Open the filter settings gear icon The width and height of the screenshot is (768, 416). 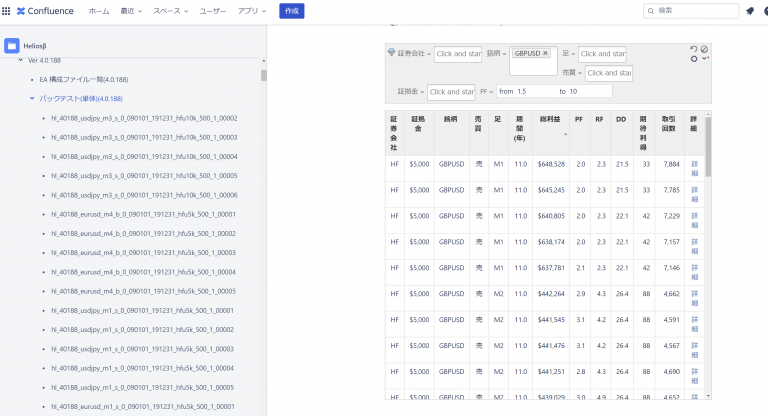click(694, 59)
